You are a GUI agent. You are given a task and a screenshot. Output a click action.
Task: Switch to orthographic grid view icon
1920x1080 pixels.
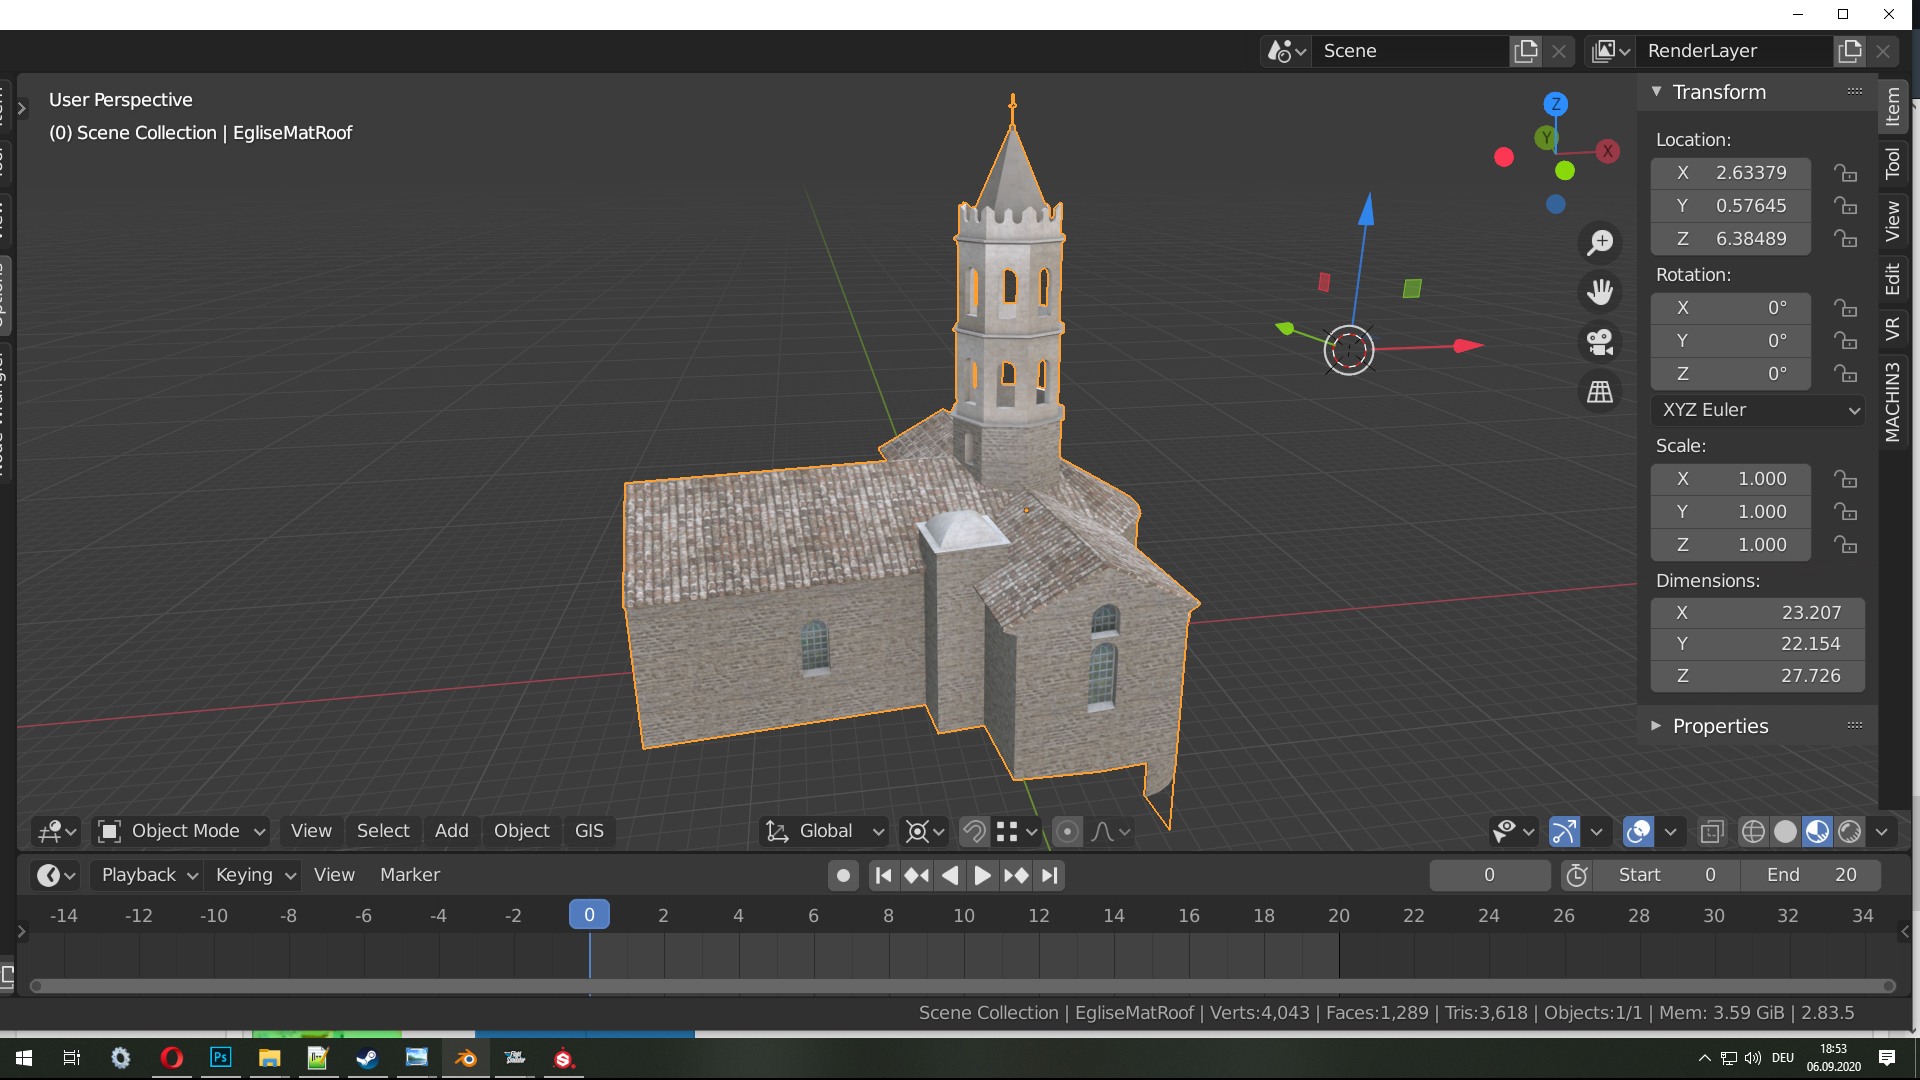coord(1598,392)
